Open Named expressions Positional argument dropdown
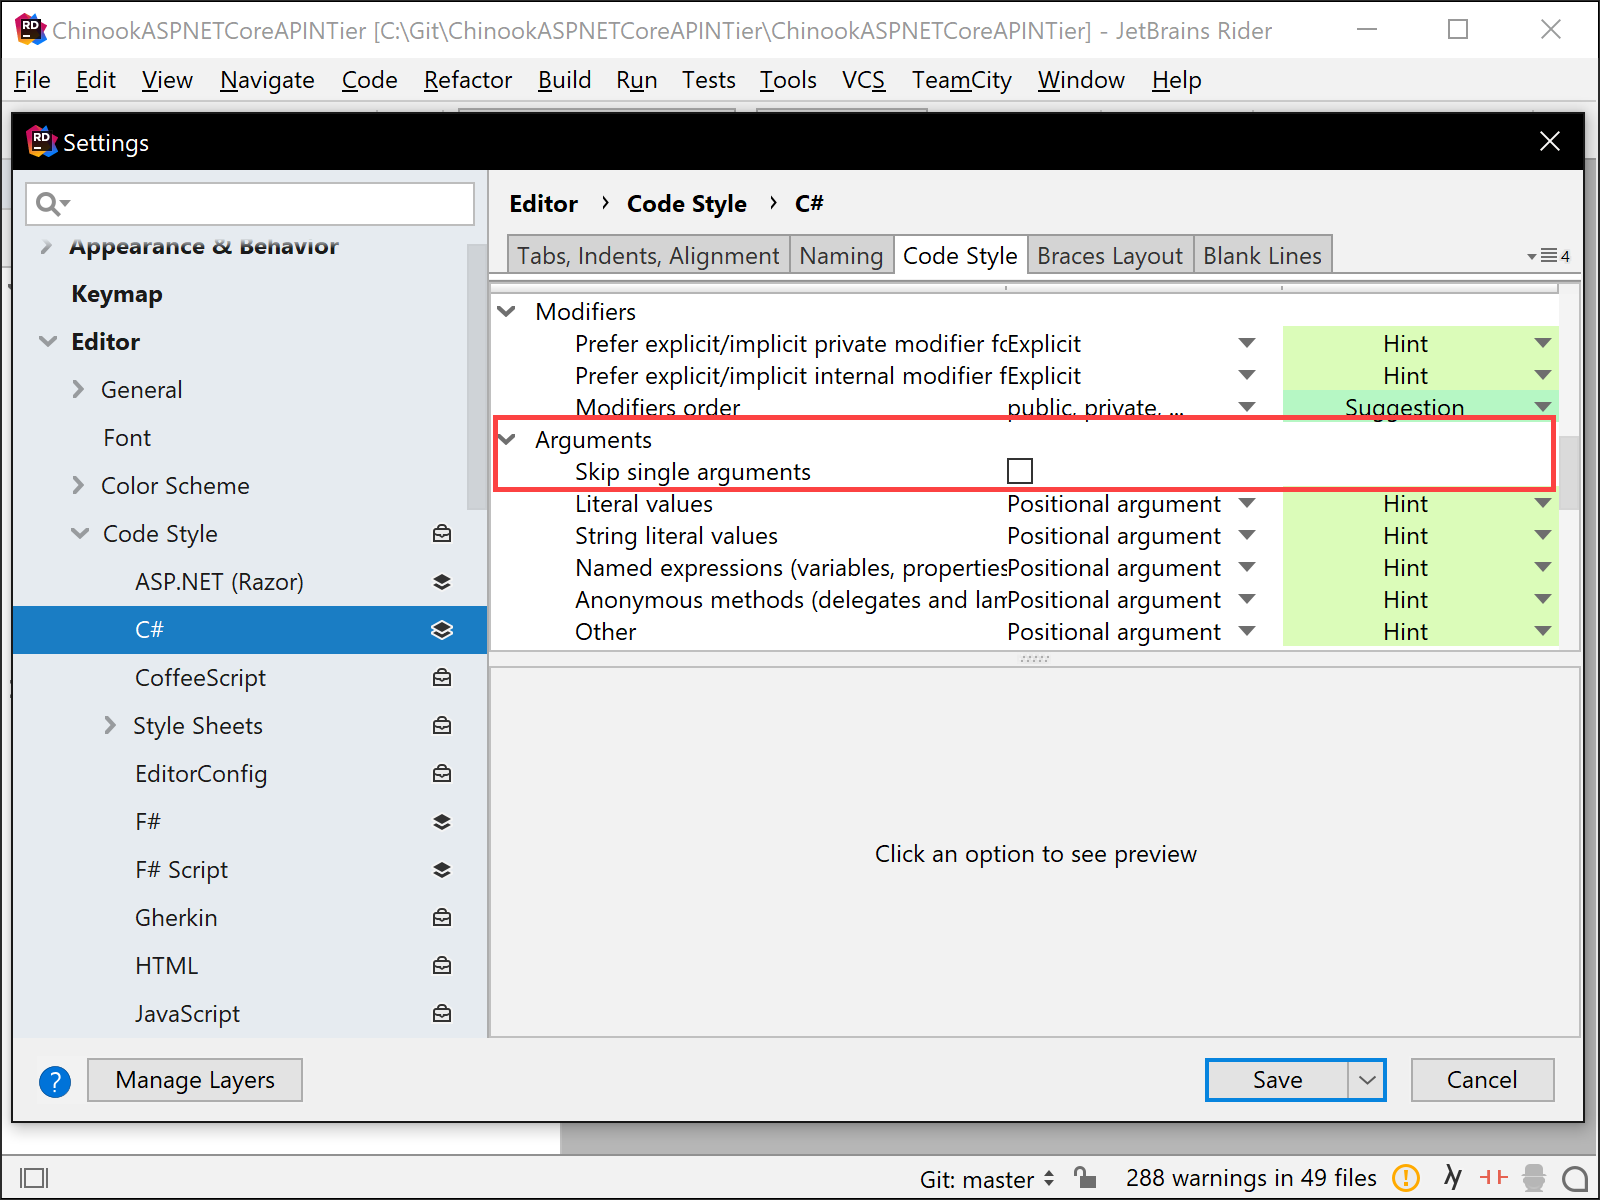This screenshot has height=1200, width=1600. coord(1246,568)
